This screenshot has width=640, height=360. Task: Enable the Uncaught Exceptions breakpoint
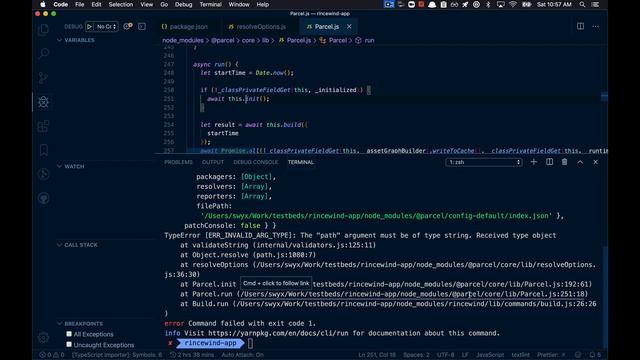coord(69,344)
